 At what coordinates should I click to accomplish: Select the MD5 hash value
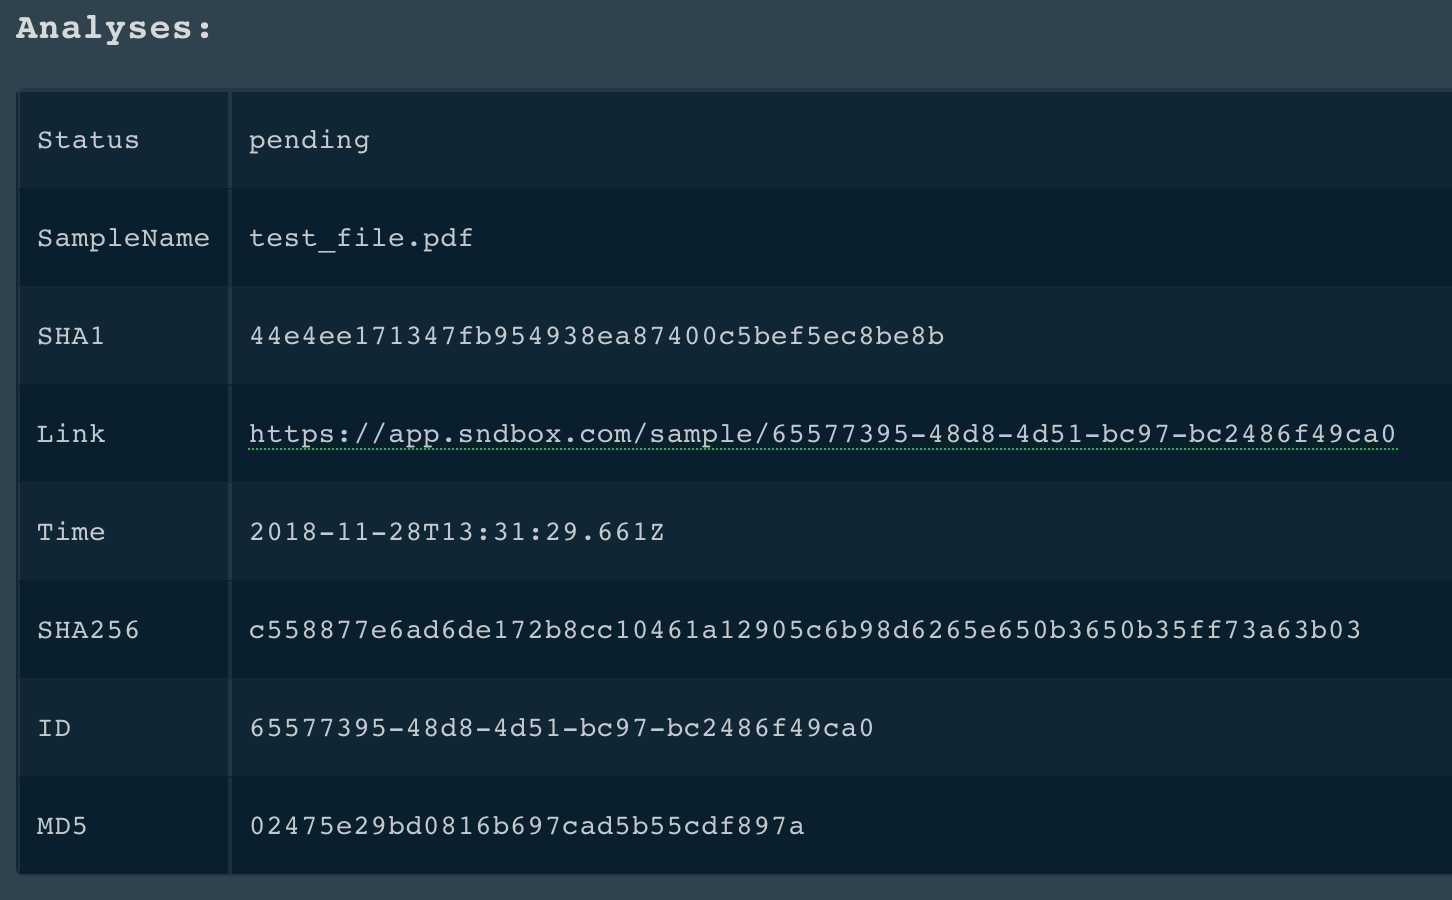click(527, 826)
